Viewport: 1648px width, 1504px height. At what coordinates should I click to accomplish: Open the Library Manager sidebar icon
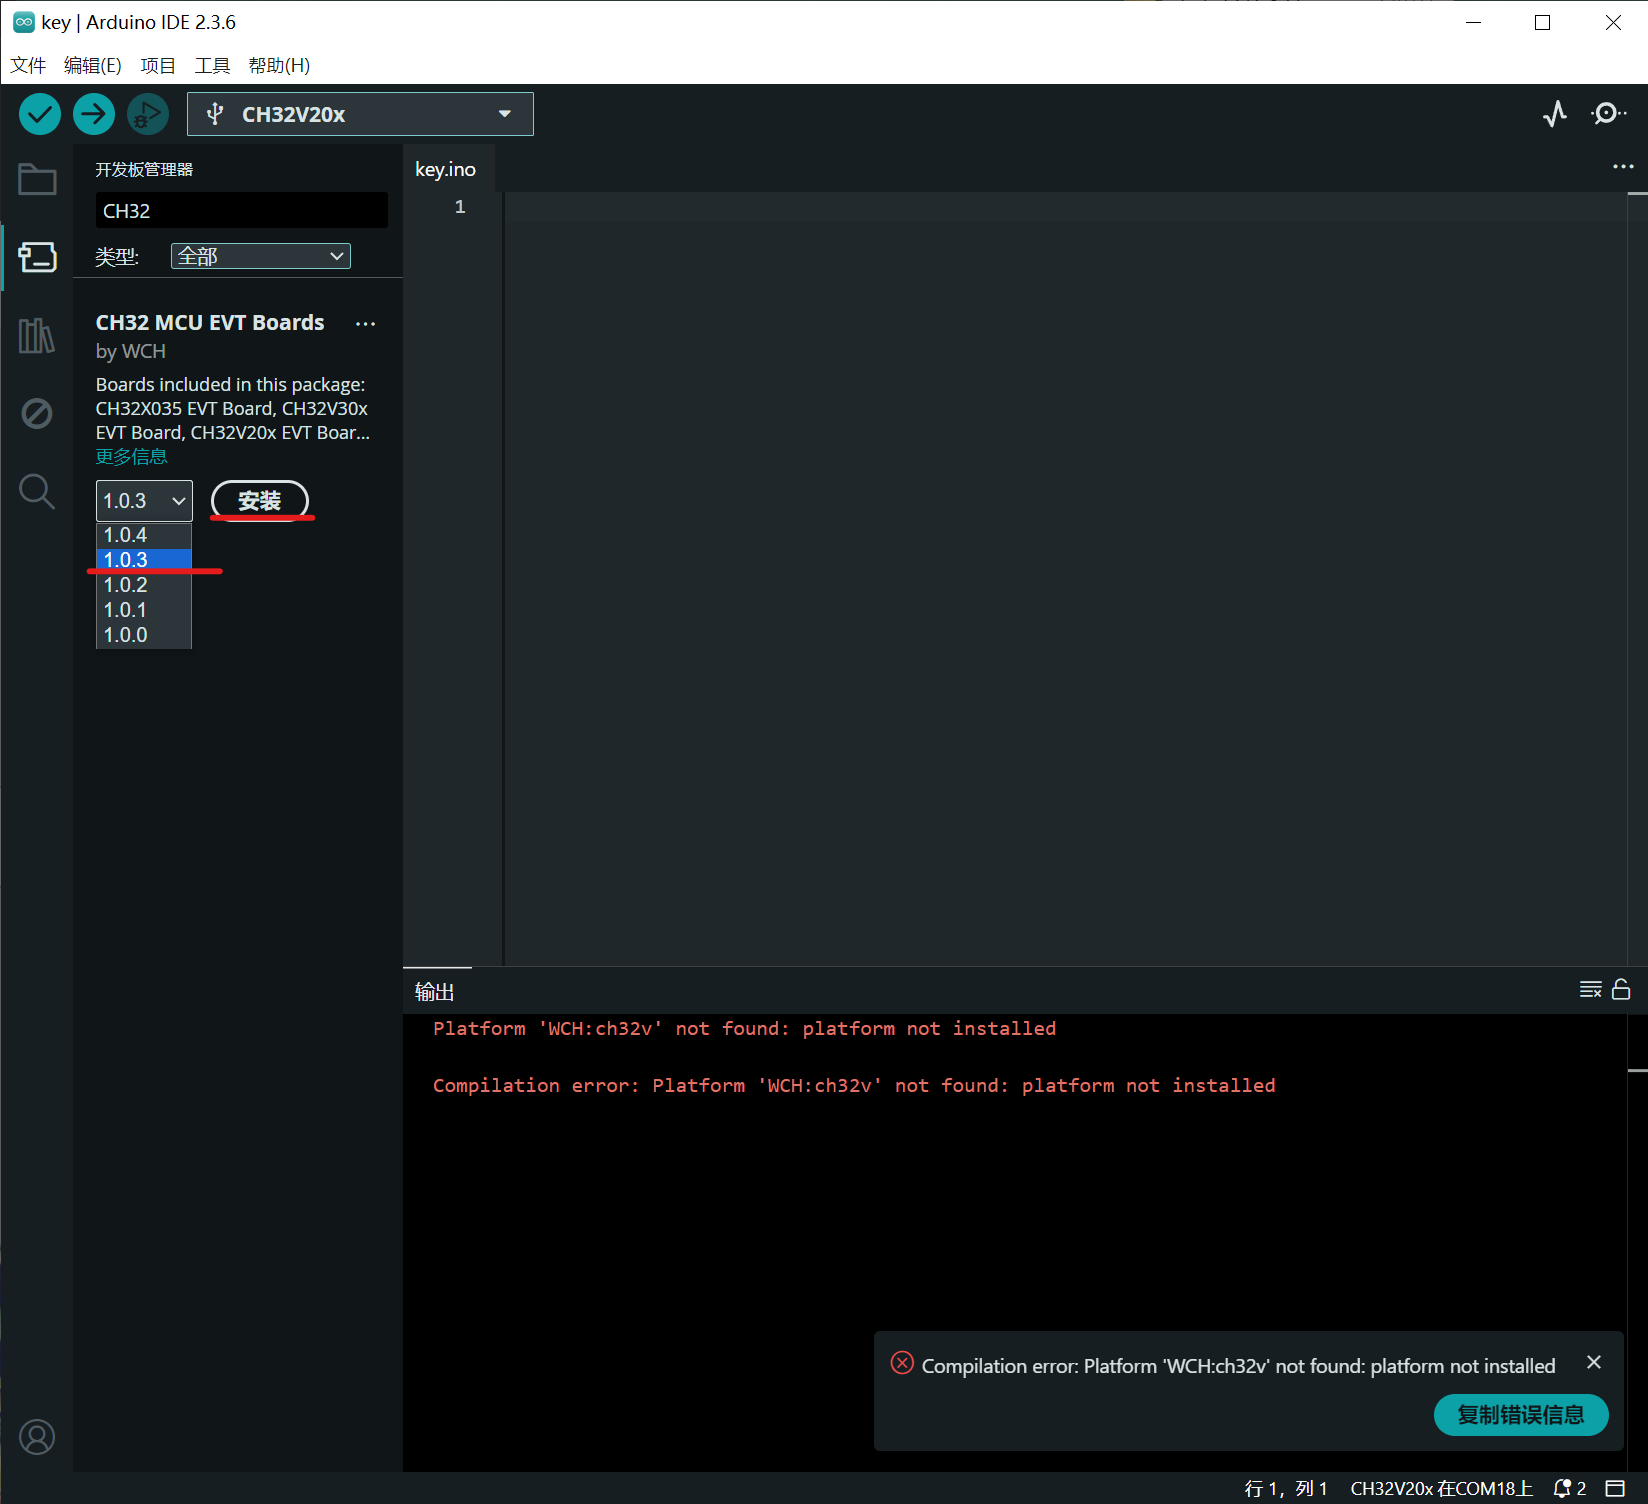click(x=37, y=335)
